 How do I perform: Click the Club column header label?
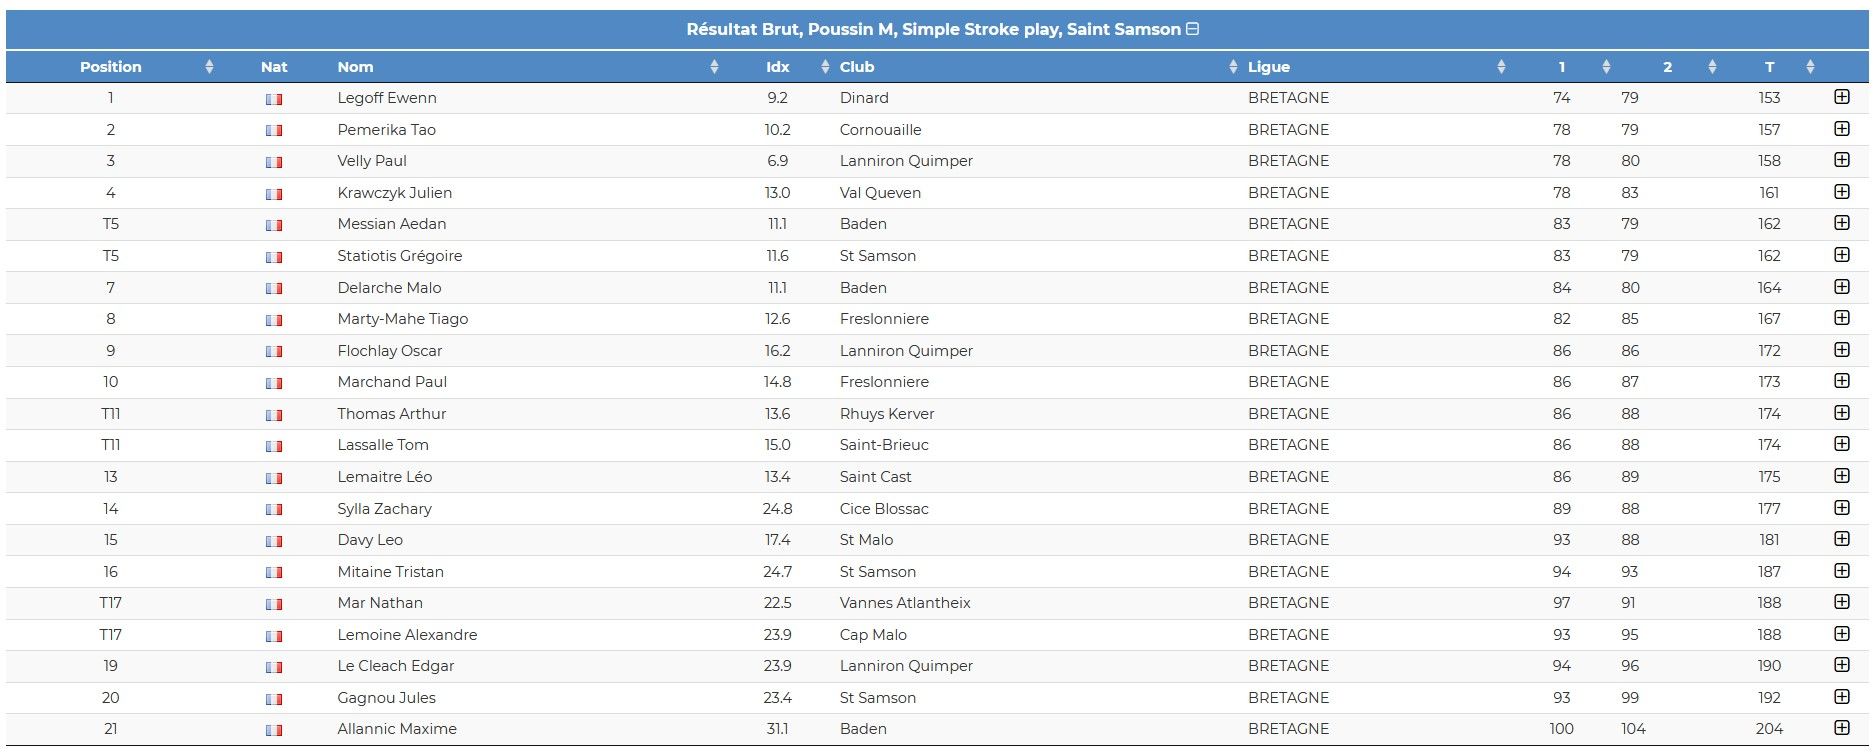coord(857,67)
